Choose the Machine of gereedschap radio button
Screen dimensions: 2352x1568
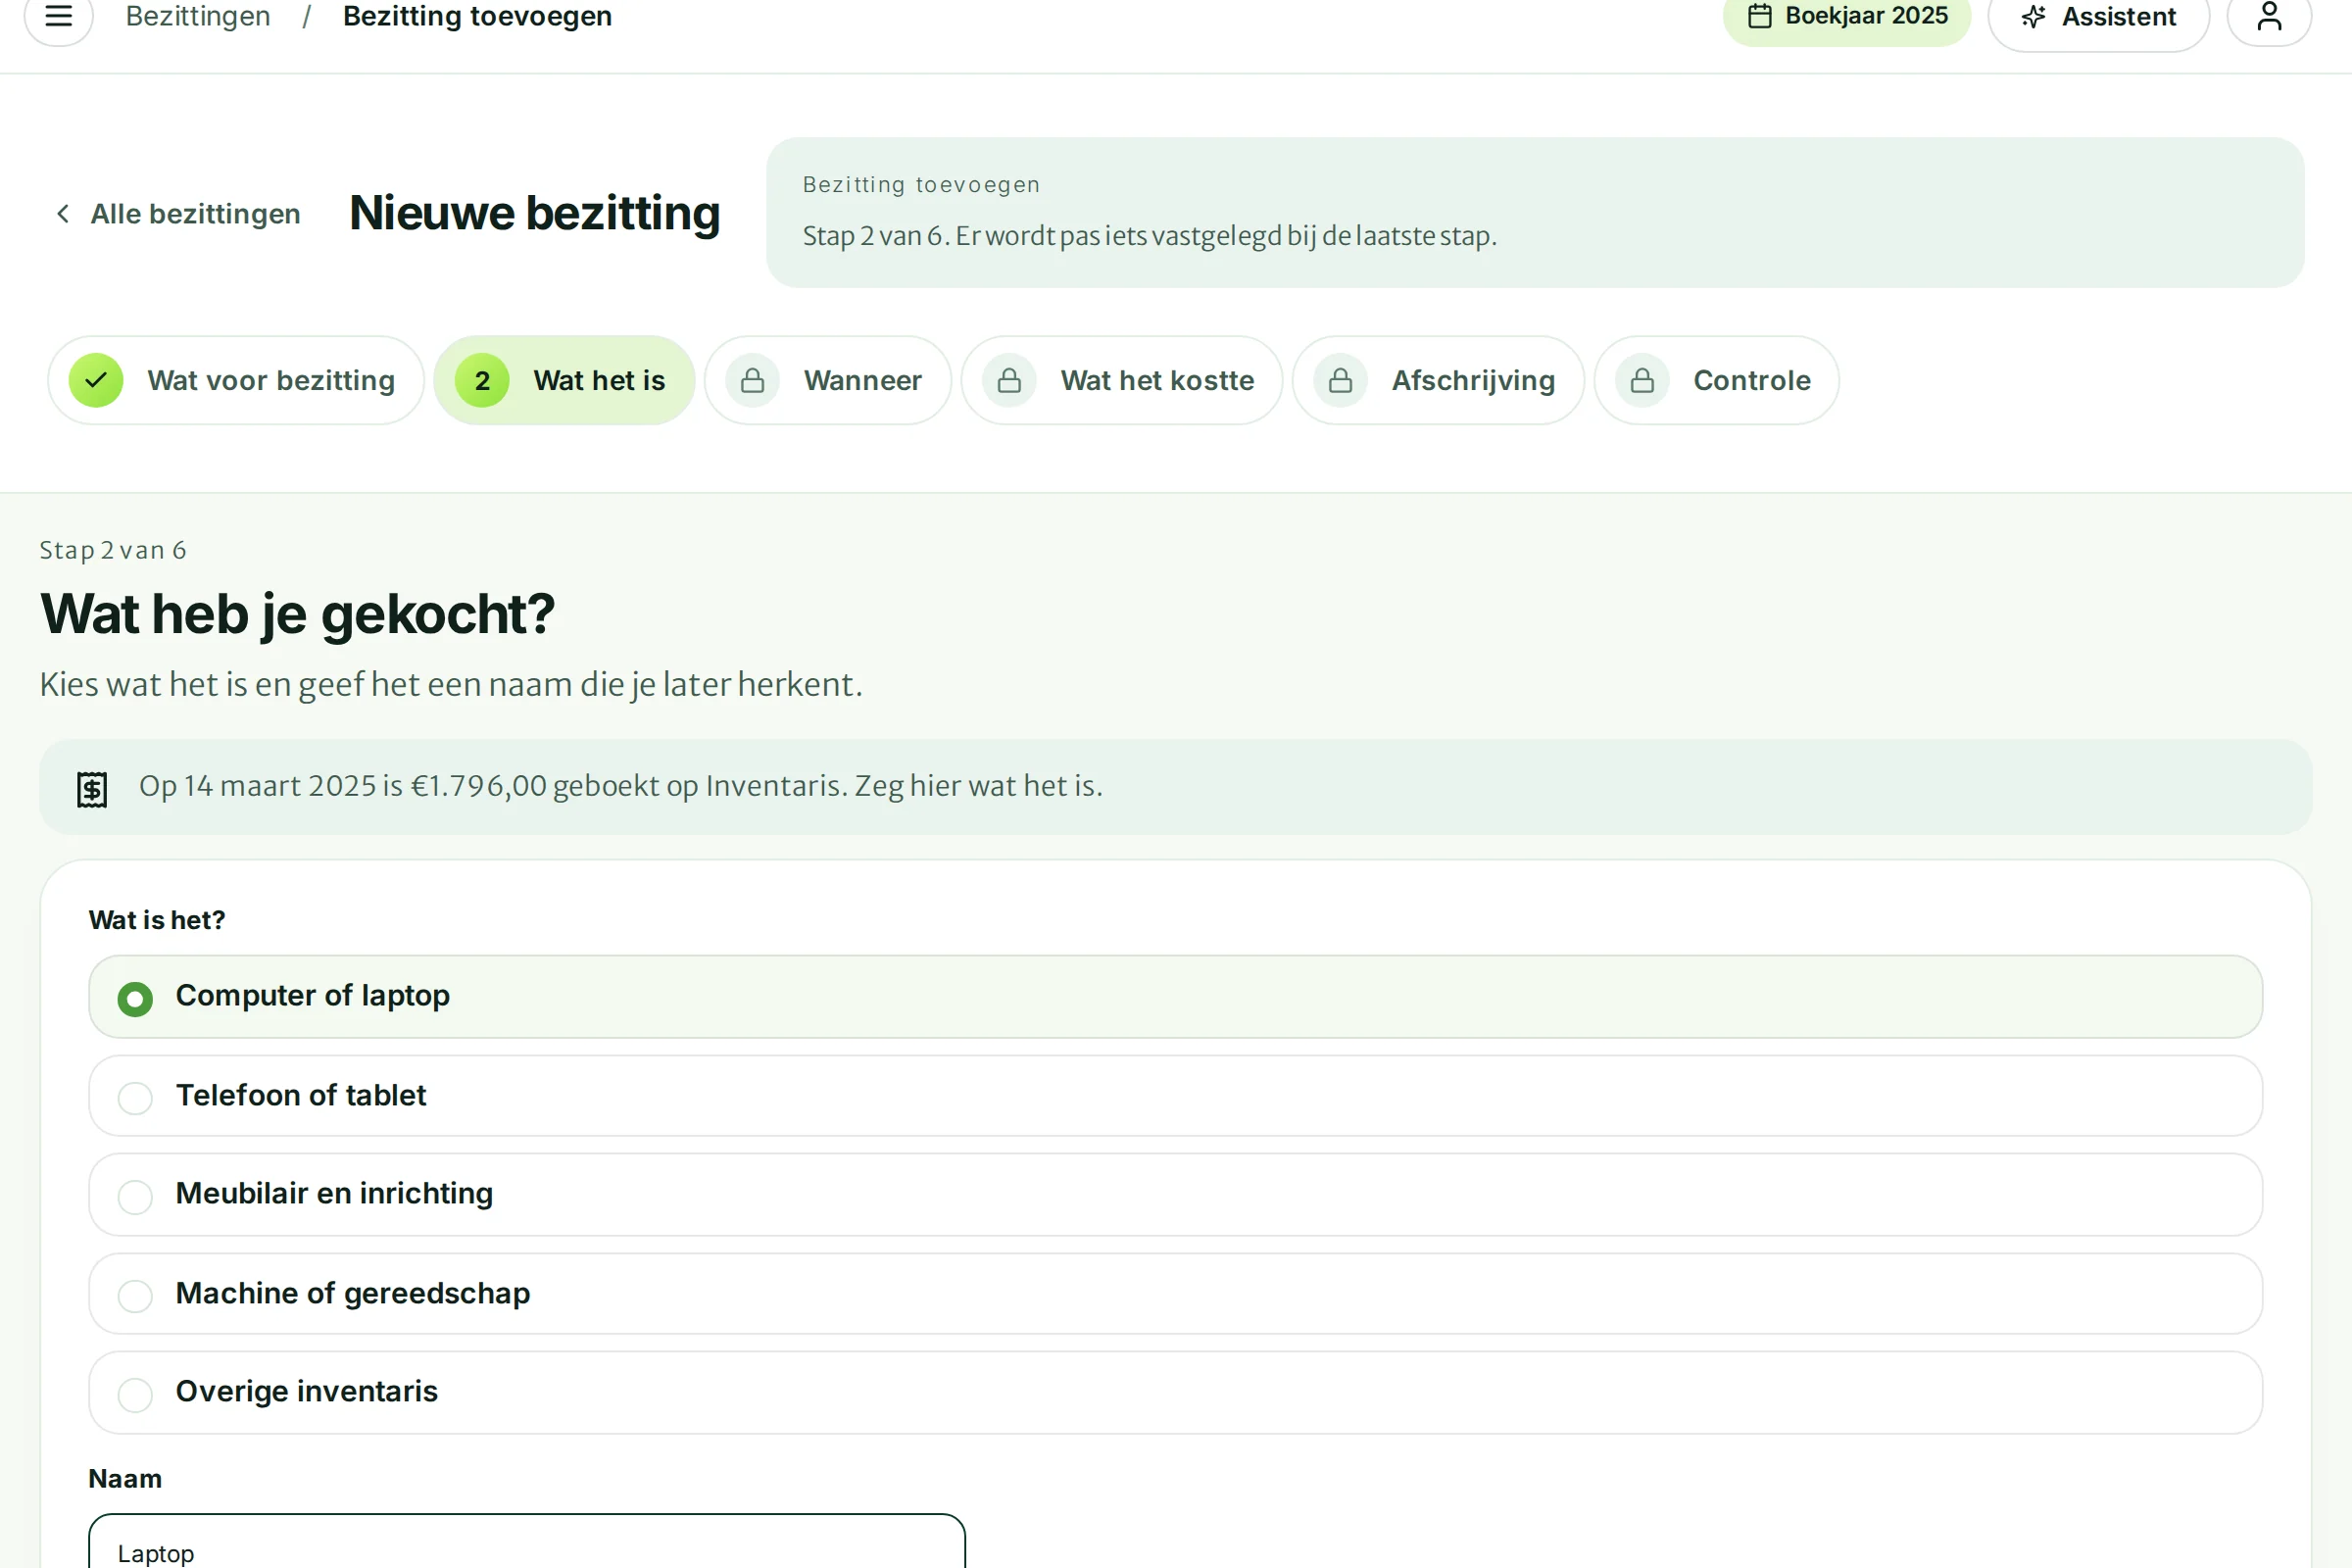click(x=135, y=1296)
